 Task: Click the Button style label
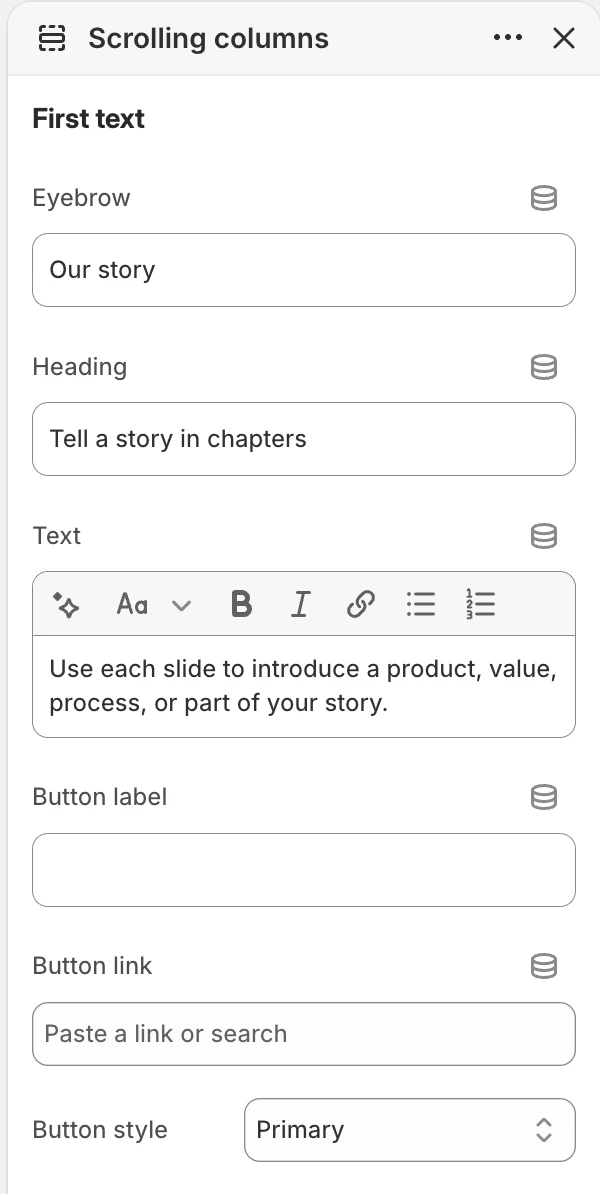[100, 1130]
